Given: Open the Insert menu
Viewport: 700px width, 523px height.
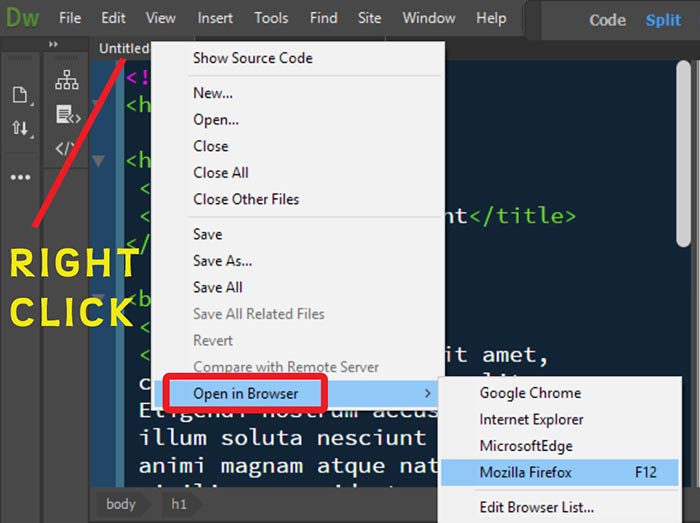Looking at the screenshot, I should tap(215, 18).
